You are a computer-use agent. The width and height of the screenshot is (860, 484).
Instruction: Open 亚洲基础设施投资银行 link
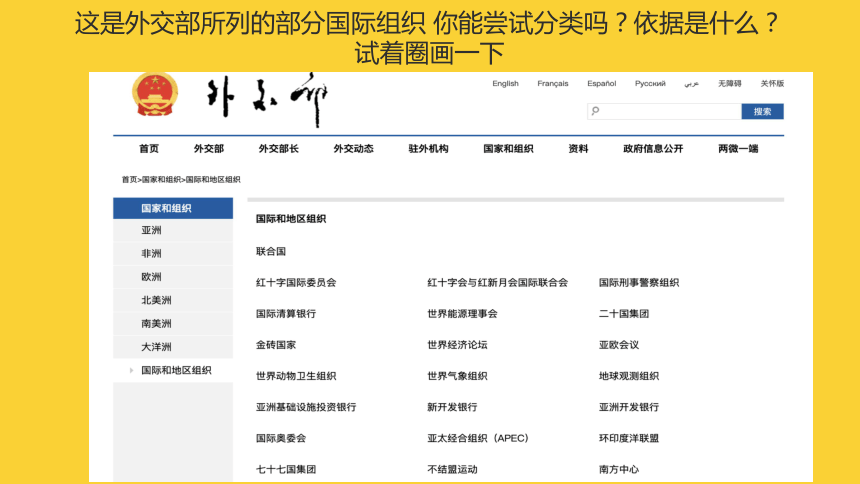tap(306, 407)
